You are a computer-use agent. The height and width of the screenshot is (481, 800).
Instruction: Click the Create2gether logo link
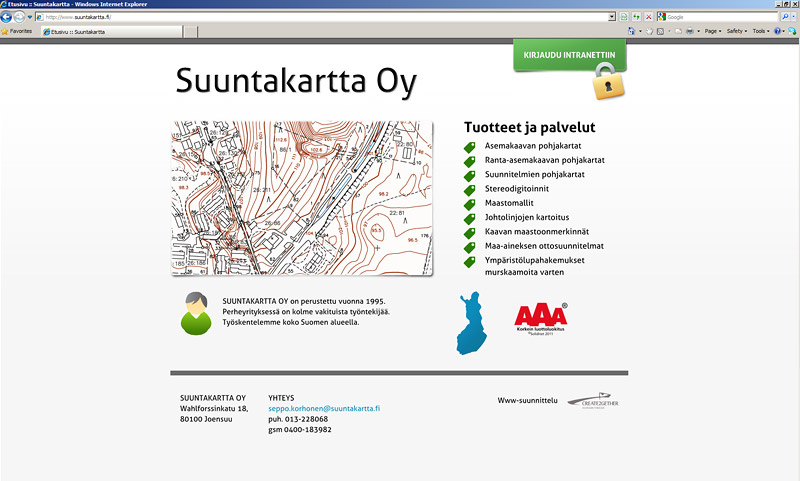(x=593, y=401)
